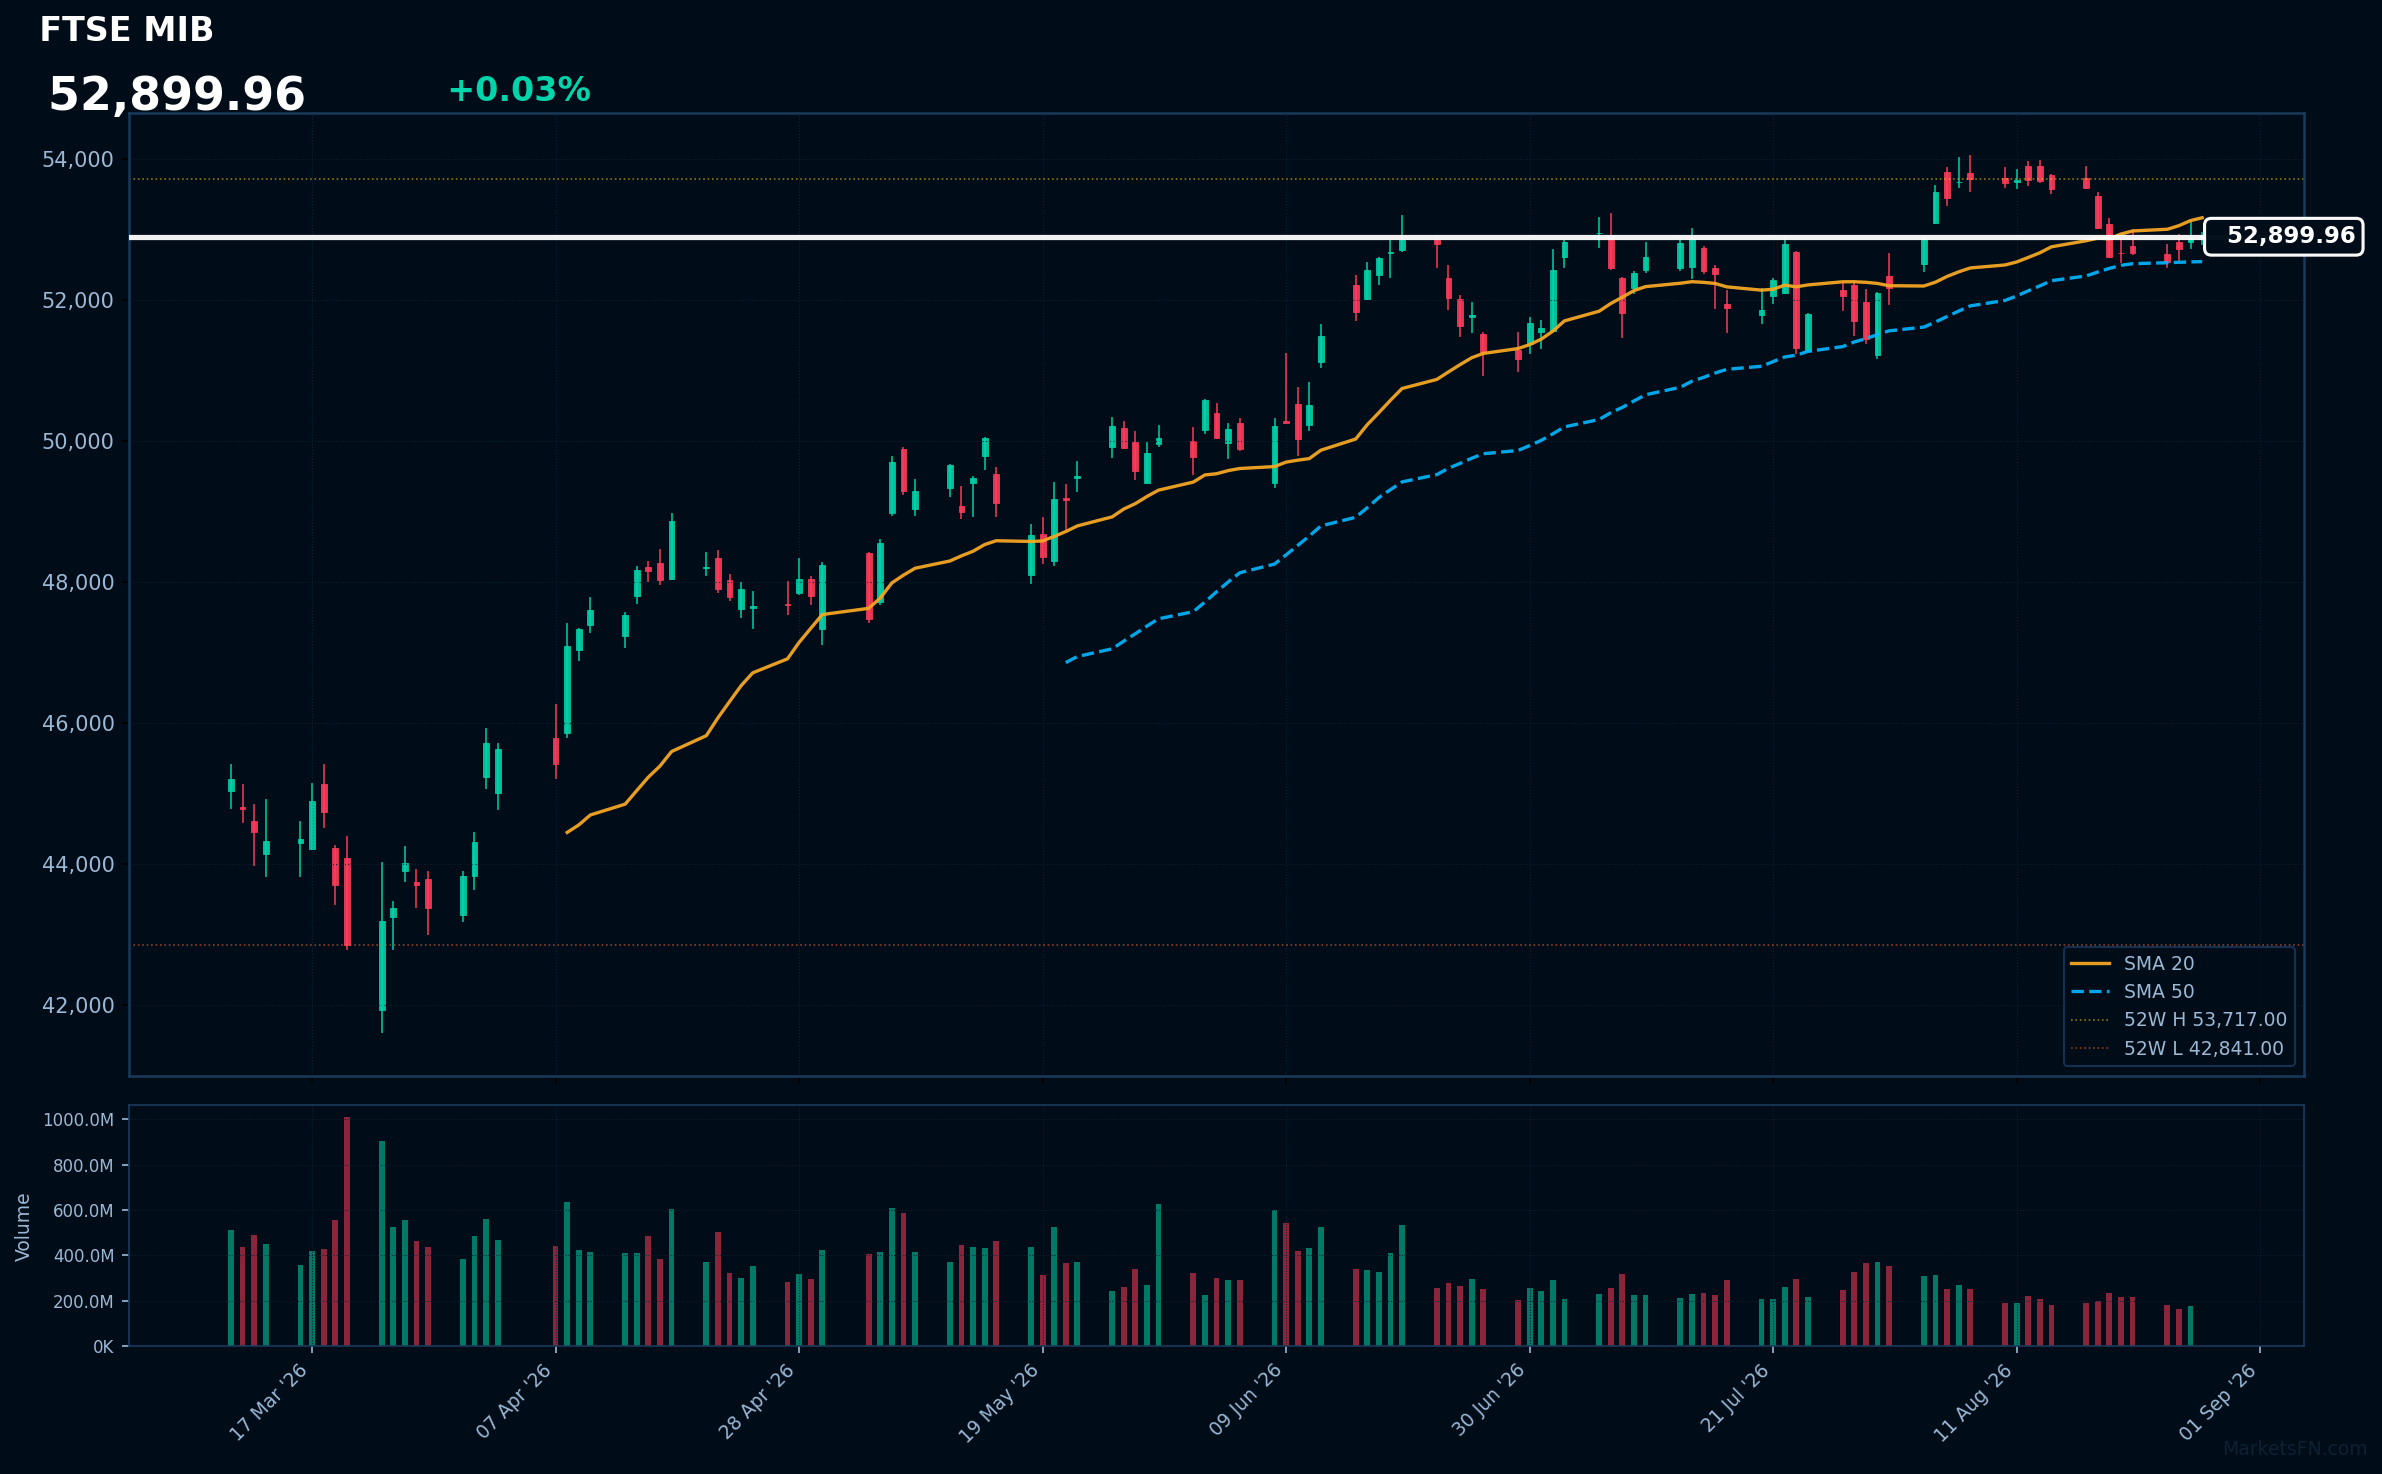Select the 19 May '26 date label
Viewport: 2382px width, 1474px height.
click(999, 1402)
